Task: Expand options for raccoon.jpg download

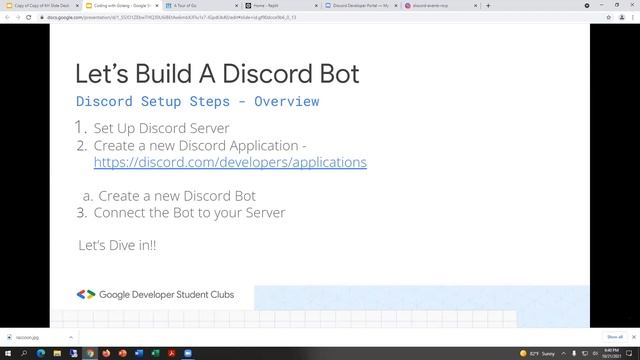Action: coord(71,338)
